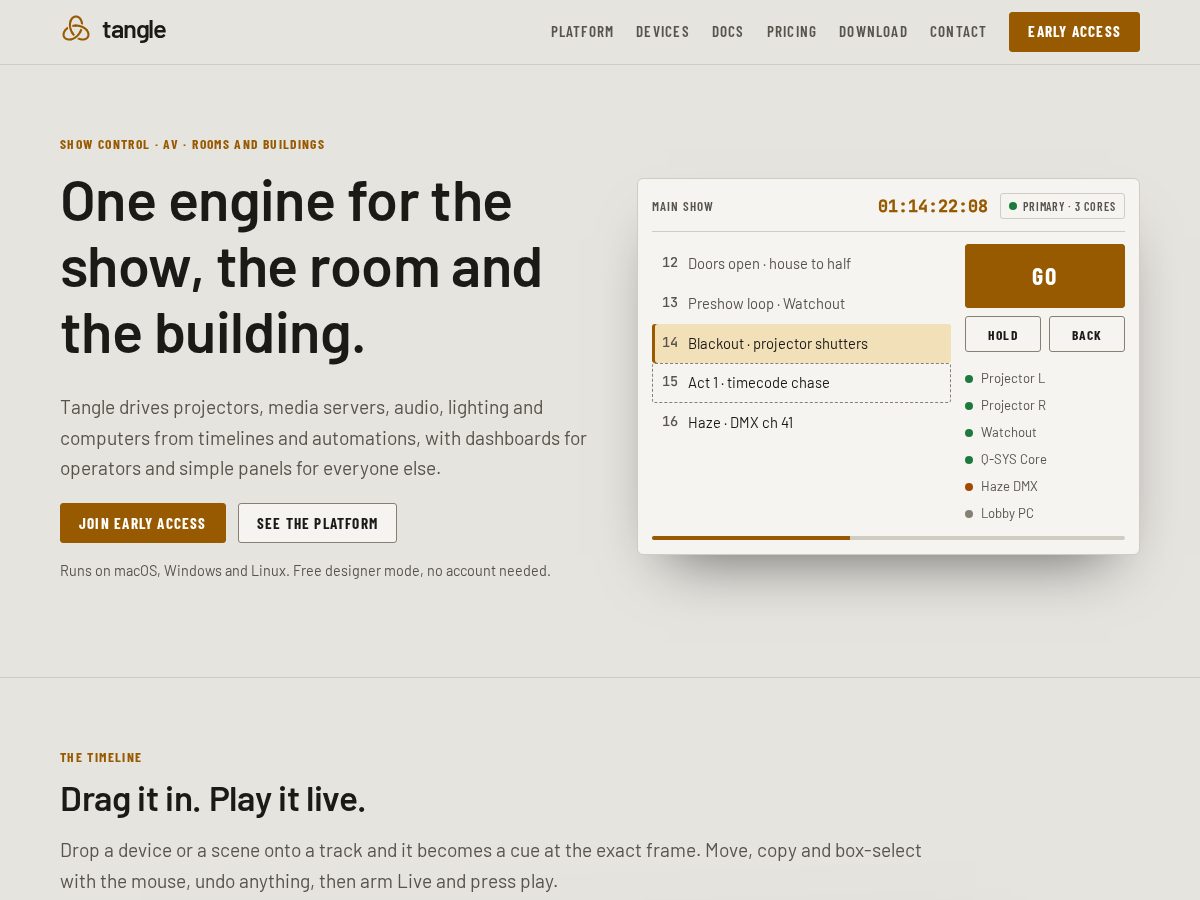Open the Pricing page link
Image resolution: width=1200 pixels, height=900 pixels.
792,31
